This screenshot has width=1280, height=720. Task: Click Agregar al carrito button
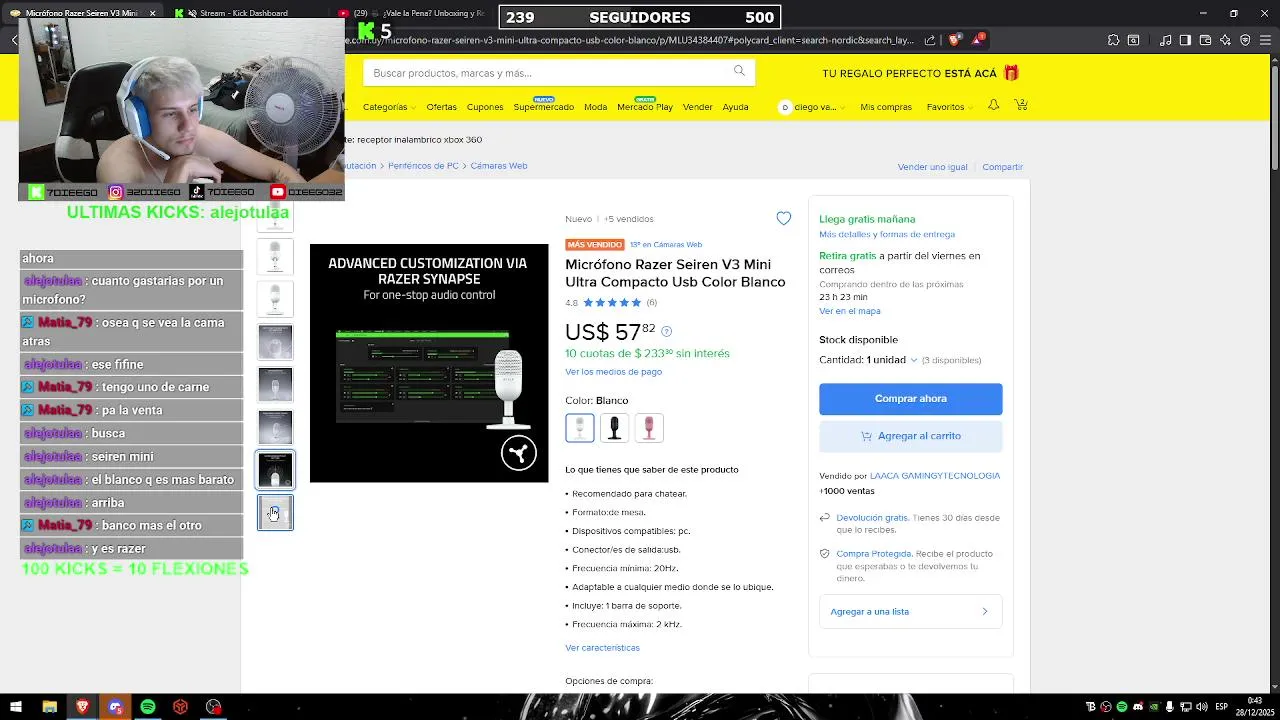click(911, 436)
